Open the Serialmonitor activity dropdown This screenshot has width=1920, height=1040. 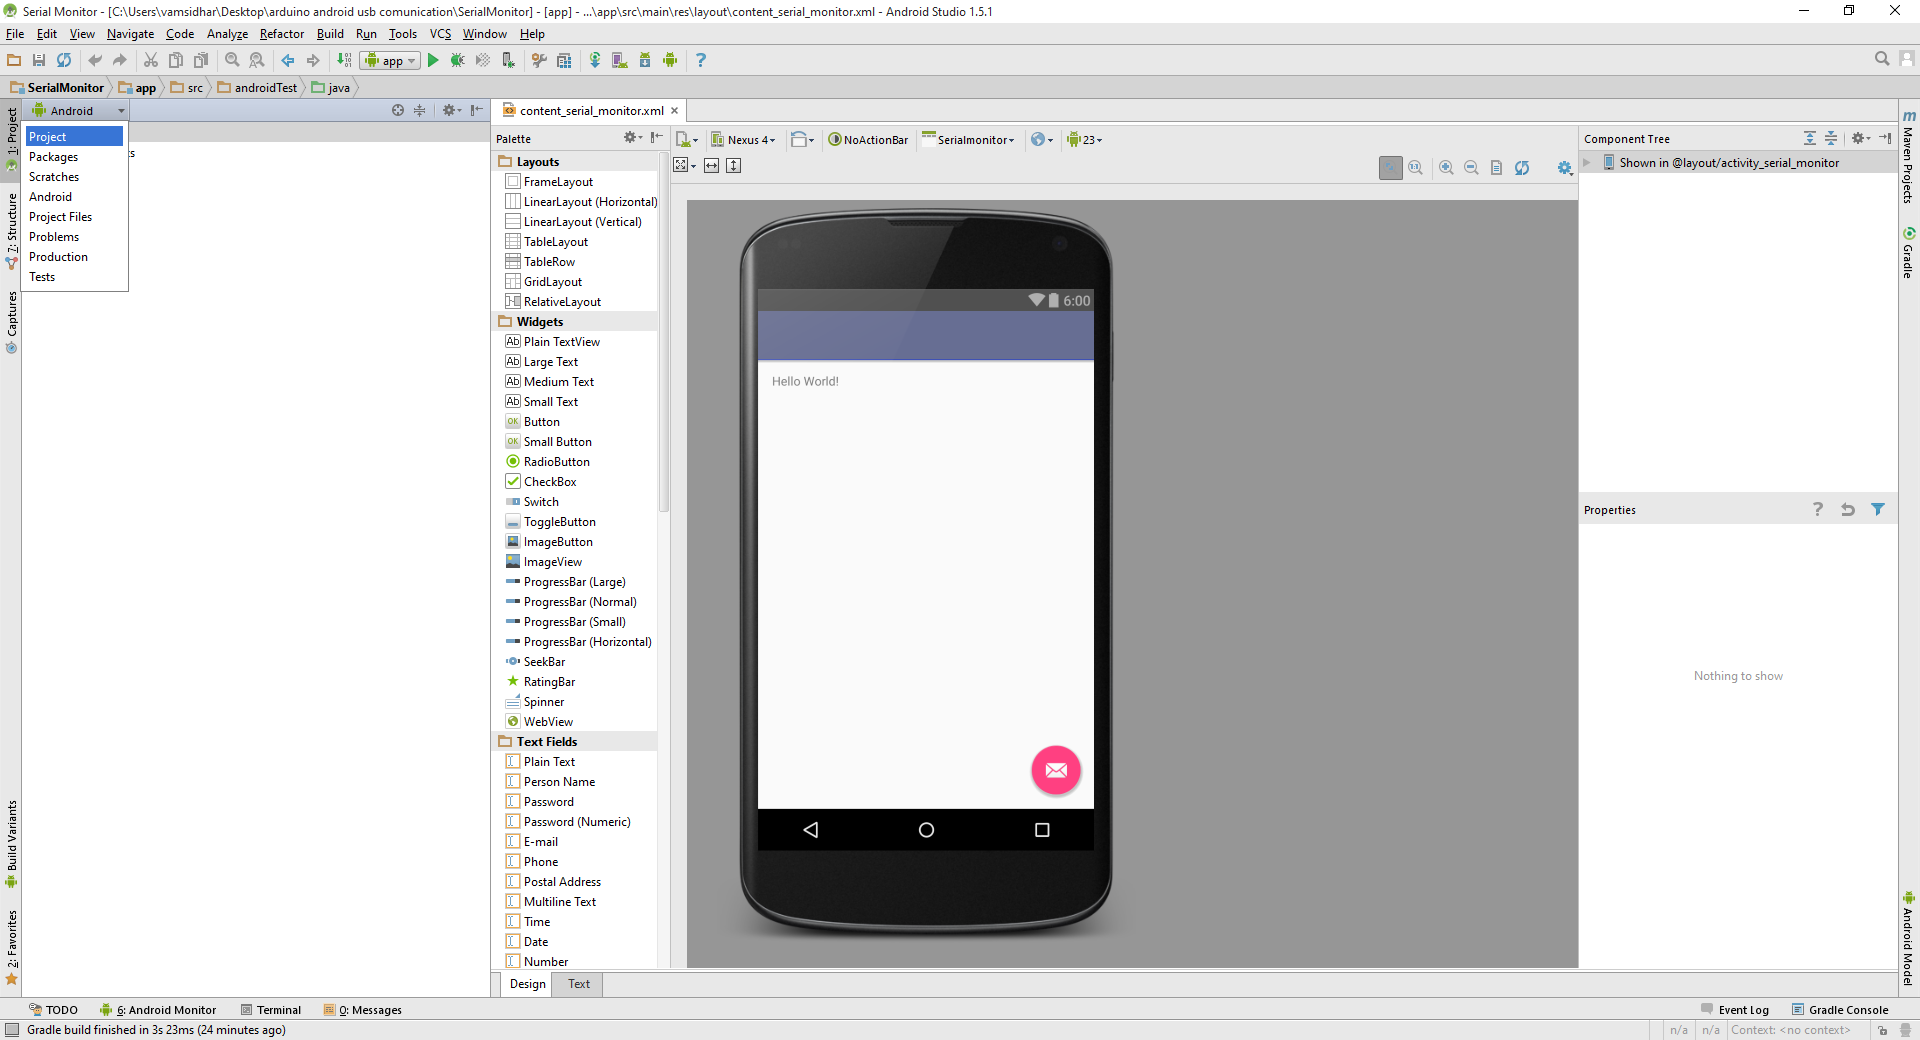click(x=968, y=139)
